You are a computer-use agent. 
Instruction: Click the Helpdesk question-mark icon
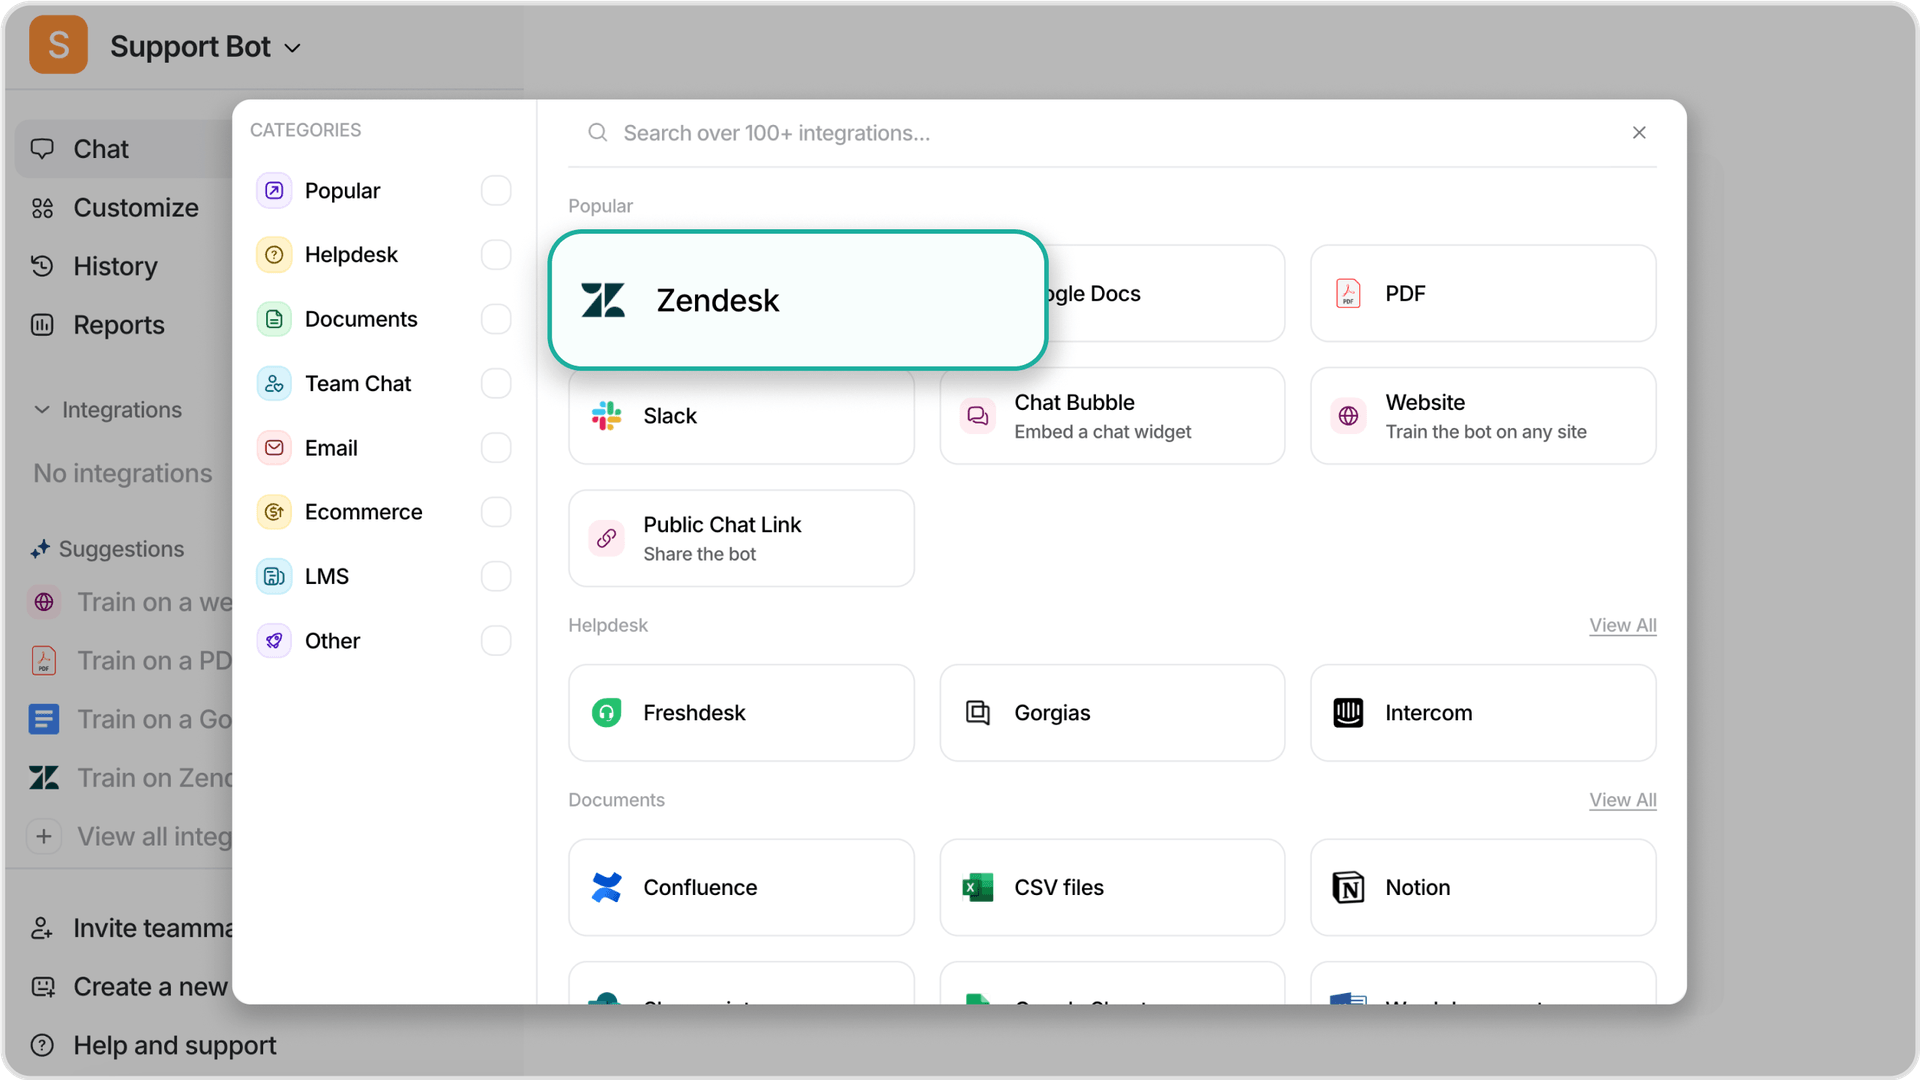pos(274,254)
